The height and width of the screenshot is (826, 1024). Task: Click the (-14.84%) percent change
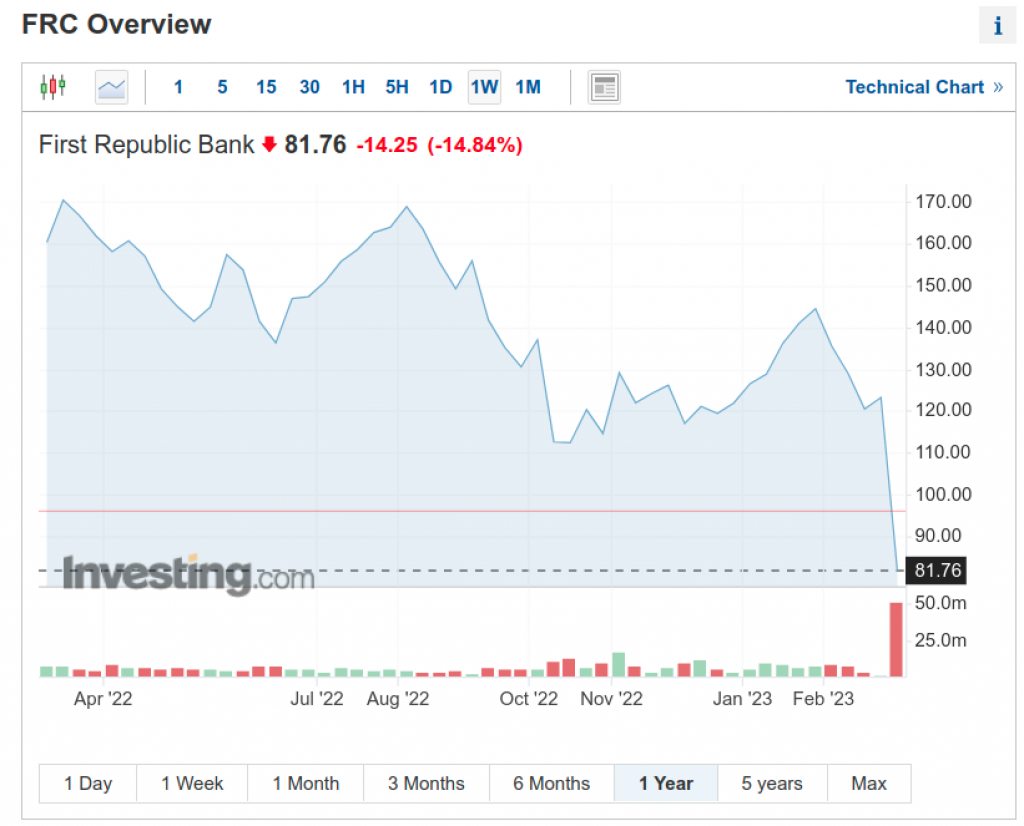point(475,145)
